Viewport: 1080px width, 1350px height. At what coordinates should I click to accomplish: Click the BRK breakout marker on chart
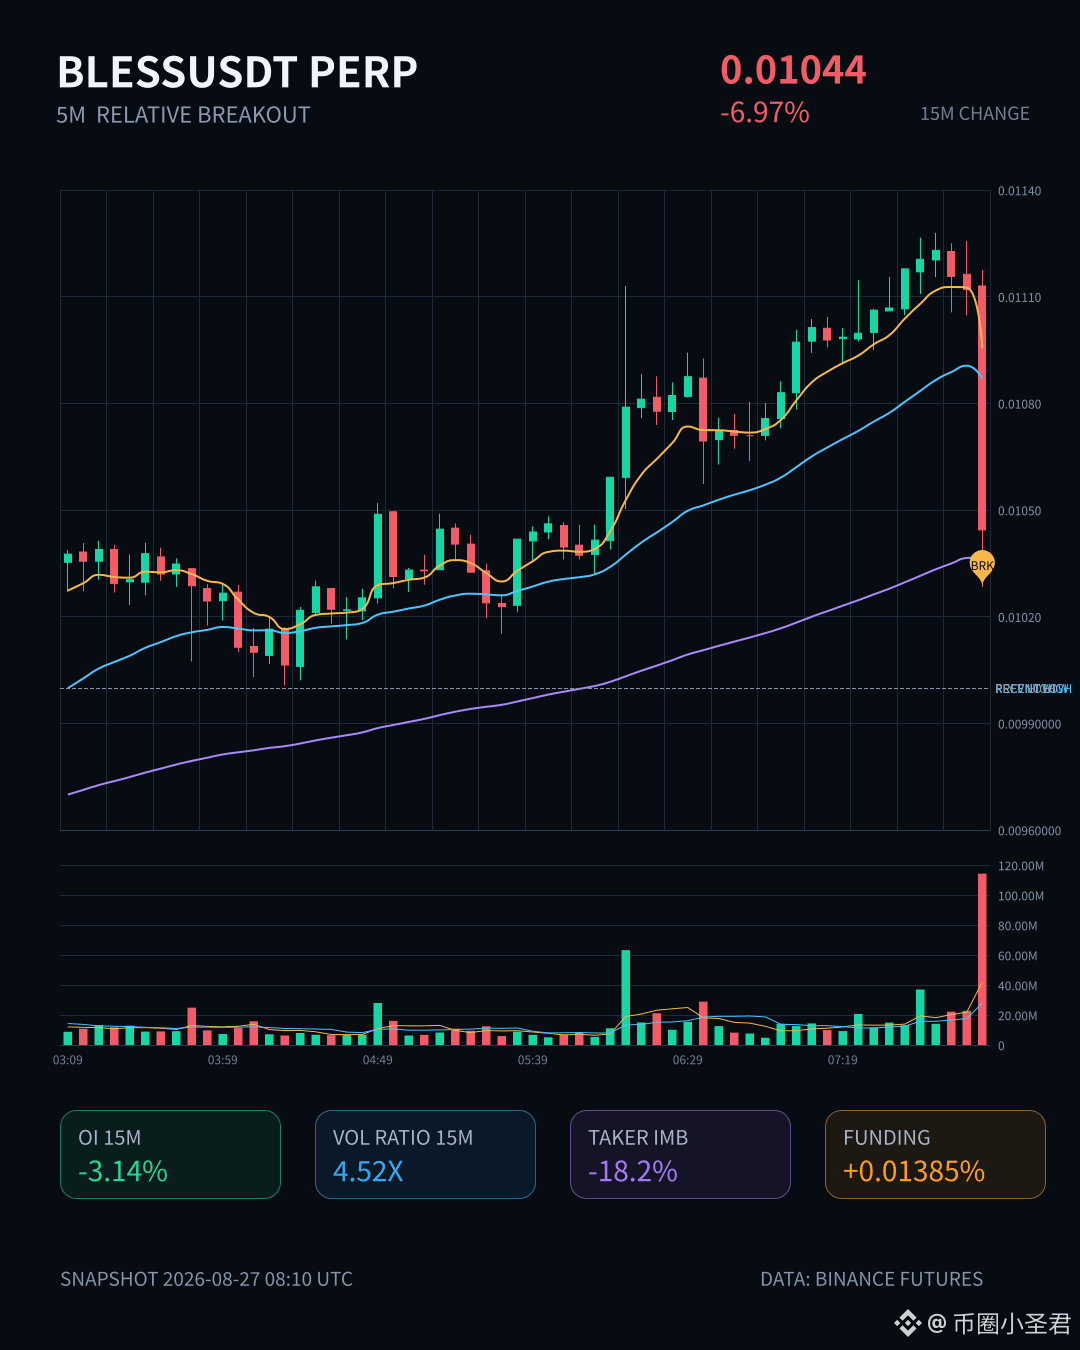[x=982, y=566]
